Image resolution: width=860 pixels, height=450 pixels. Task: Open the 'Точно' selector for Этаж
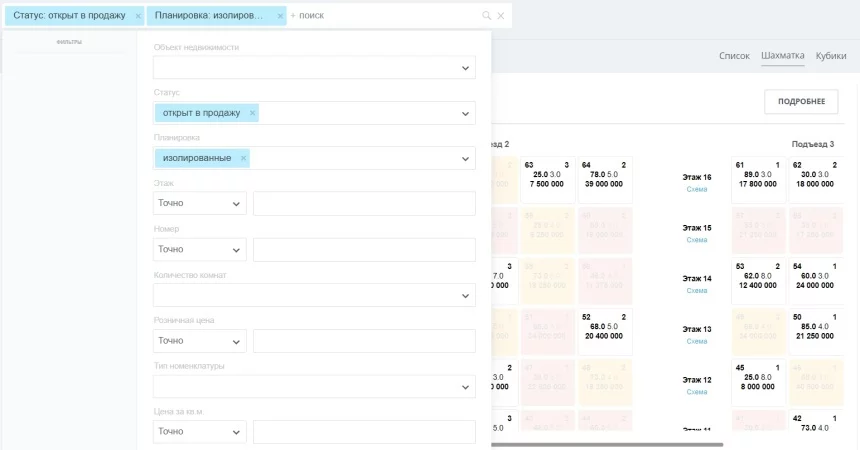(x=200, y=203)
